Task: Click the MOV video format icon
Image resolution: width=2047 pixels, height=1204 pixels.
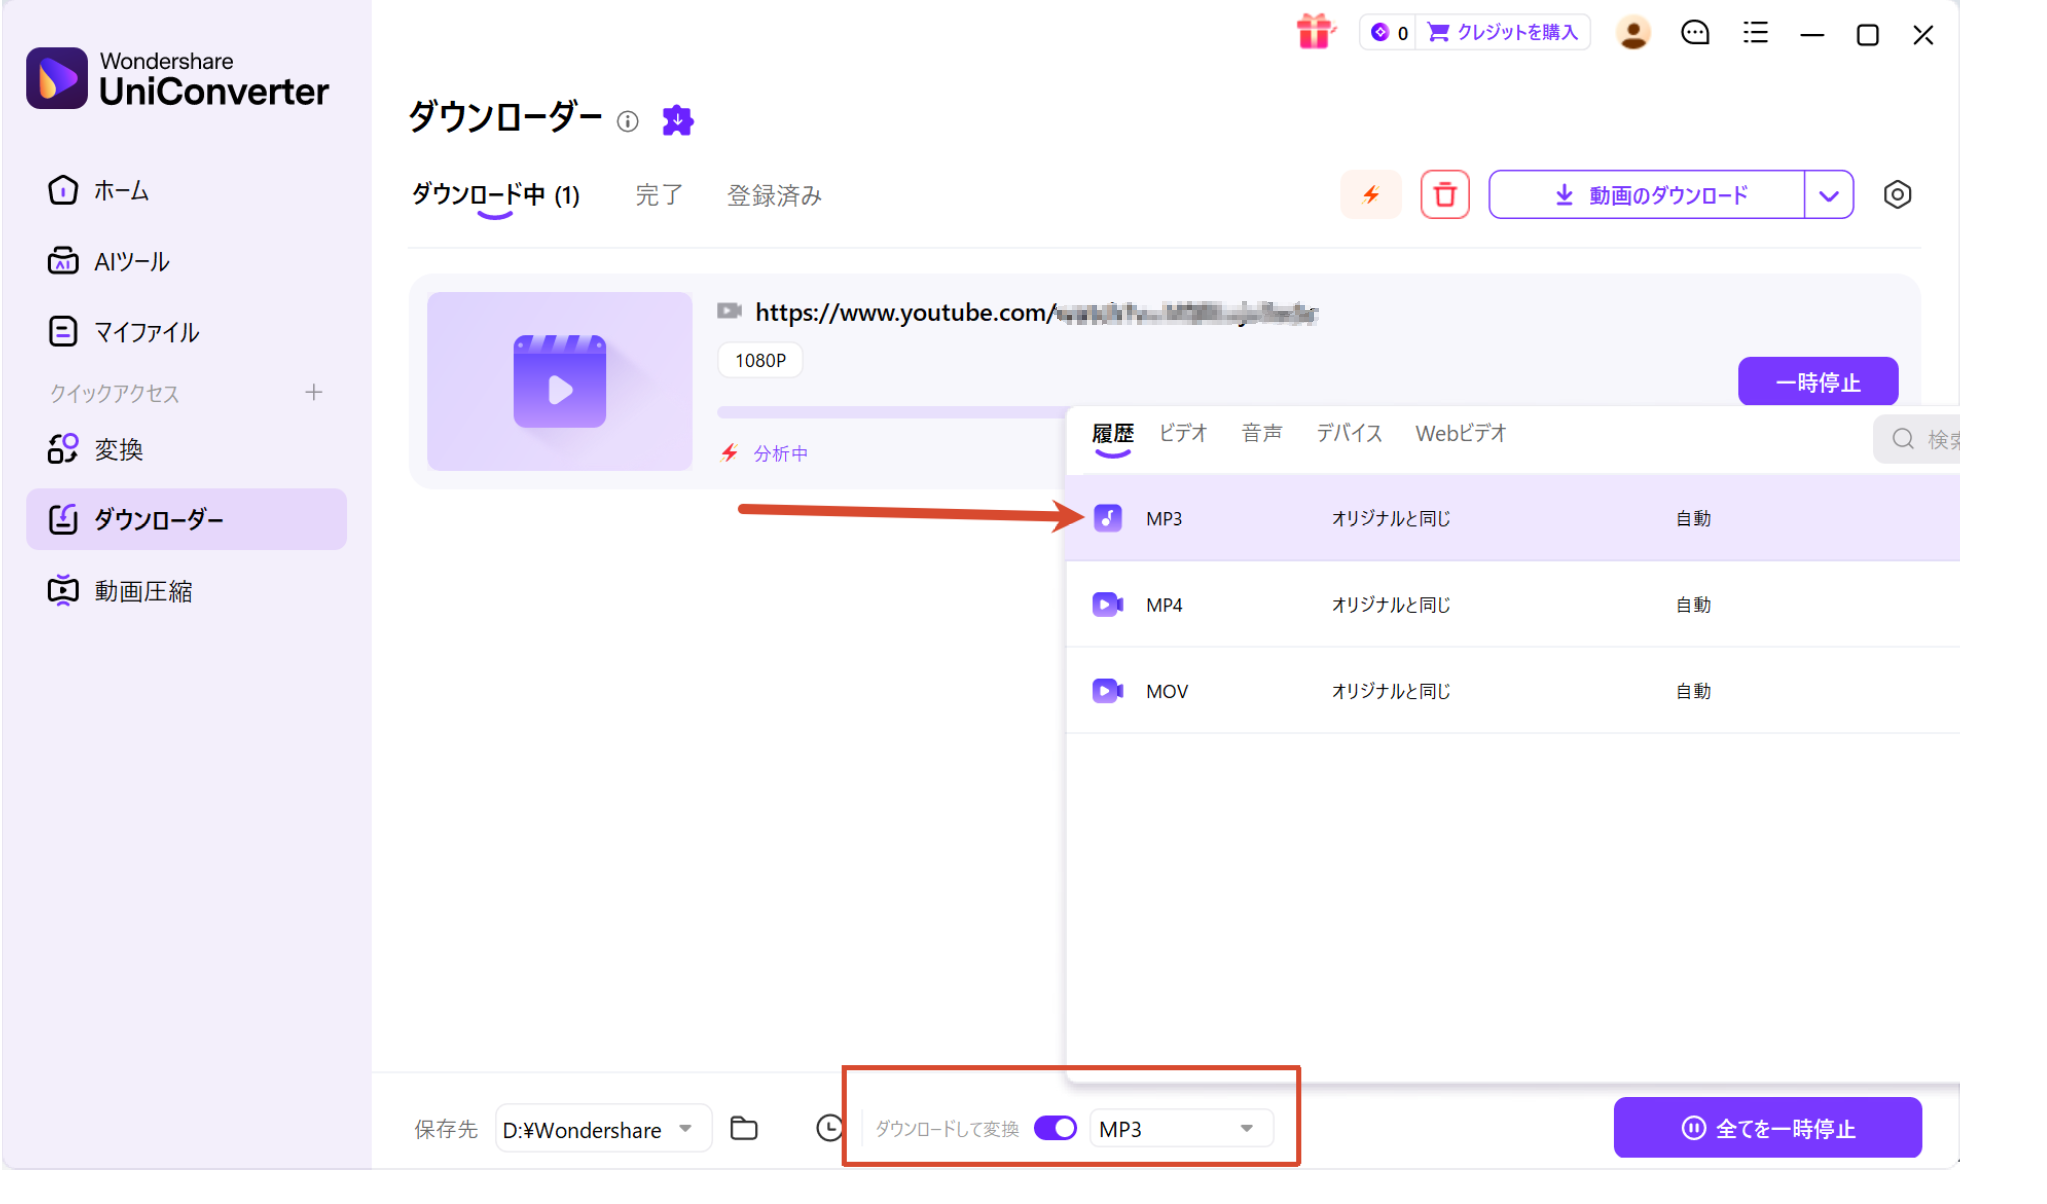Action: [1107, 690]
